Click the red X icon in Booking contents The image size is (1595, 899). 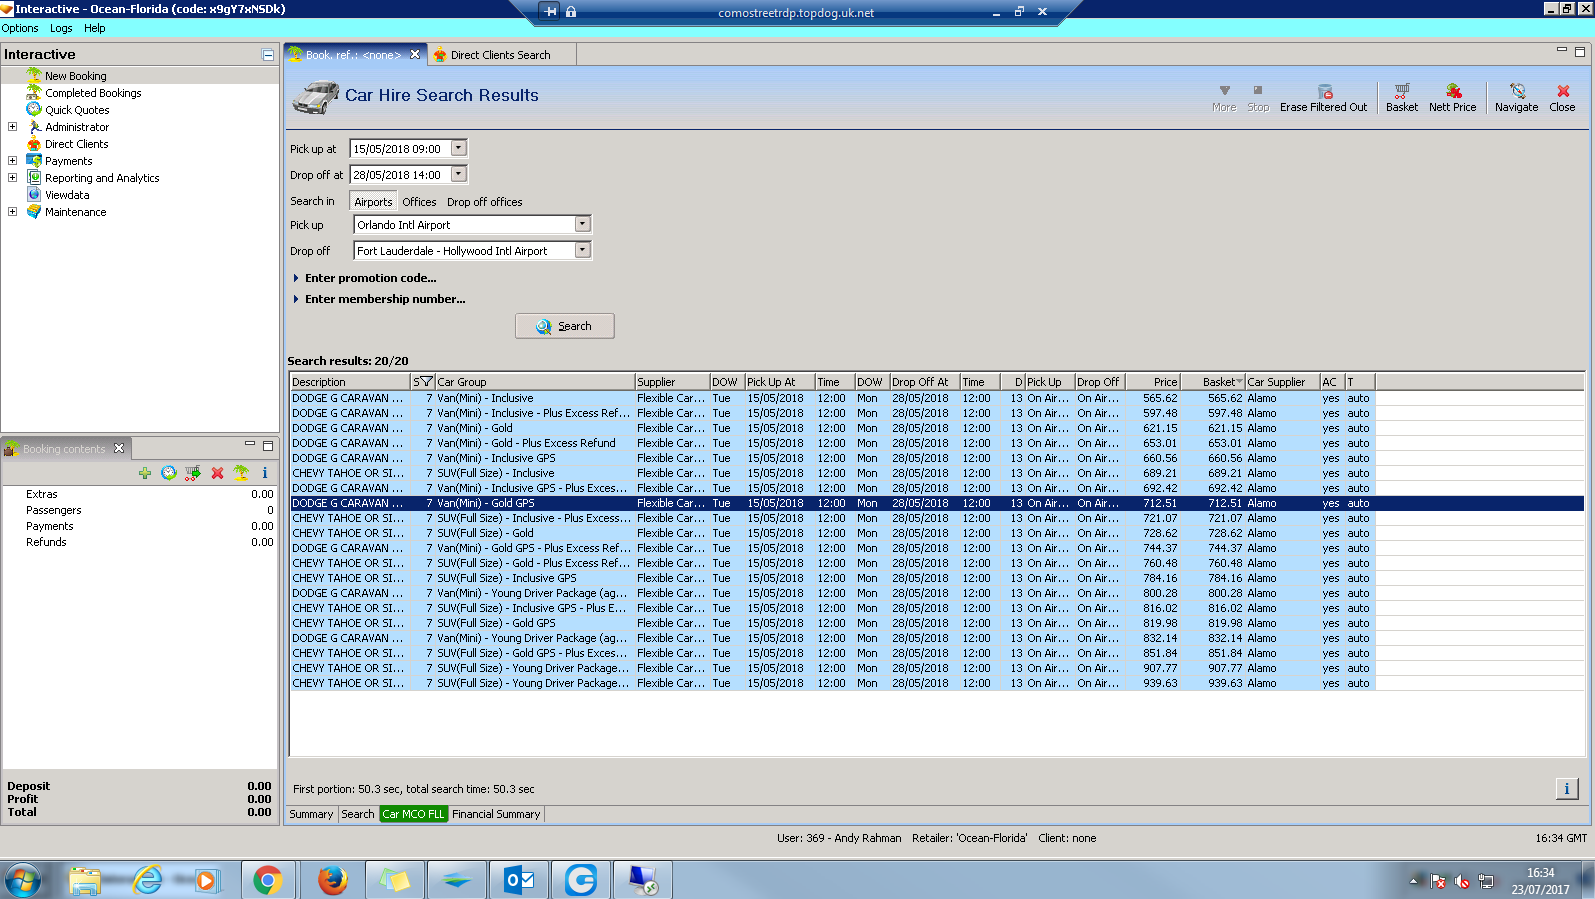click(x=217, y=473)
